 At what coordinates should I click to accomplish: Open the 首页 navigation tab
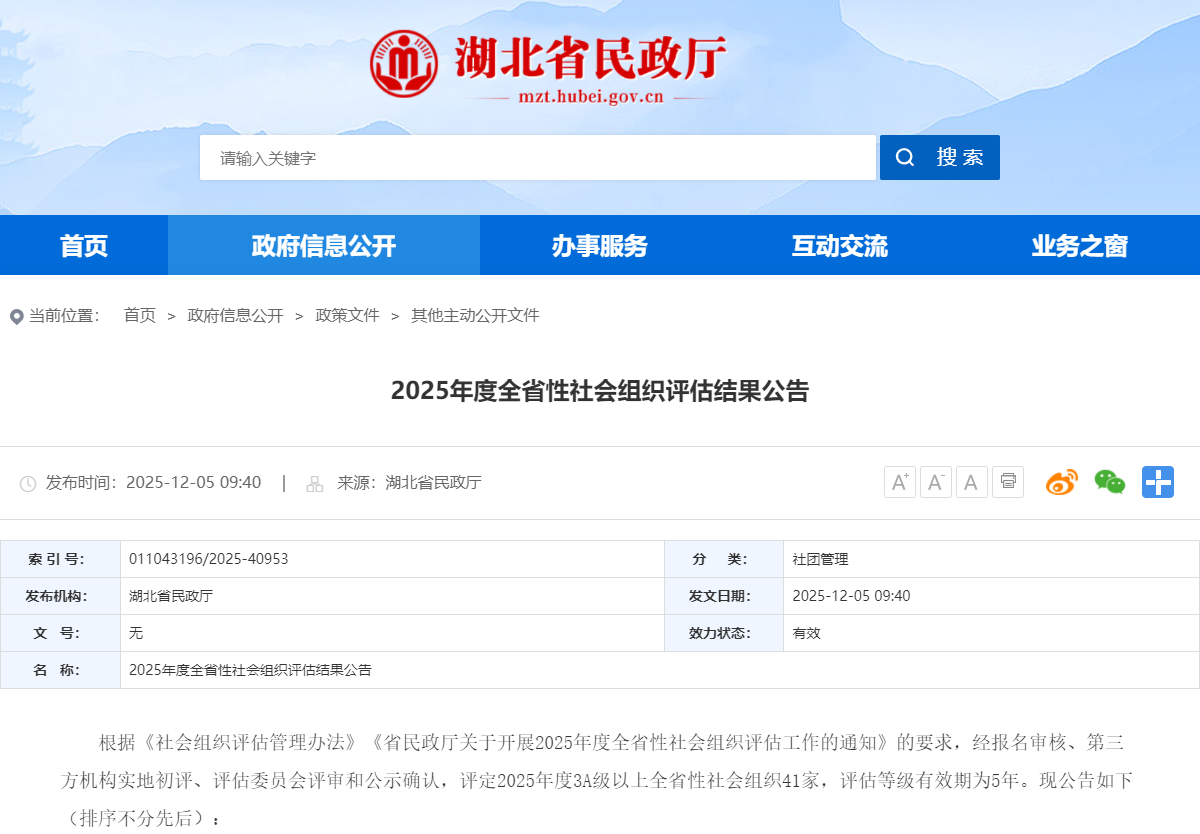(x=84, y=245)
